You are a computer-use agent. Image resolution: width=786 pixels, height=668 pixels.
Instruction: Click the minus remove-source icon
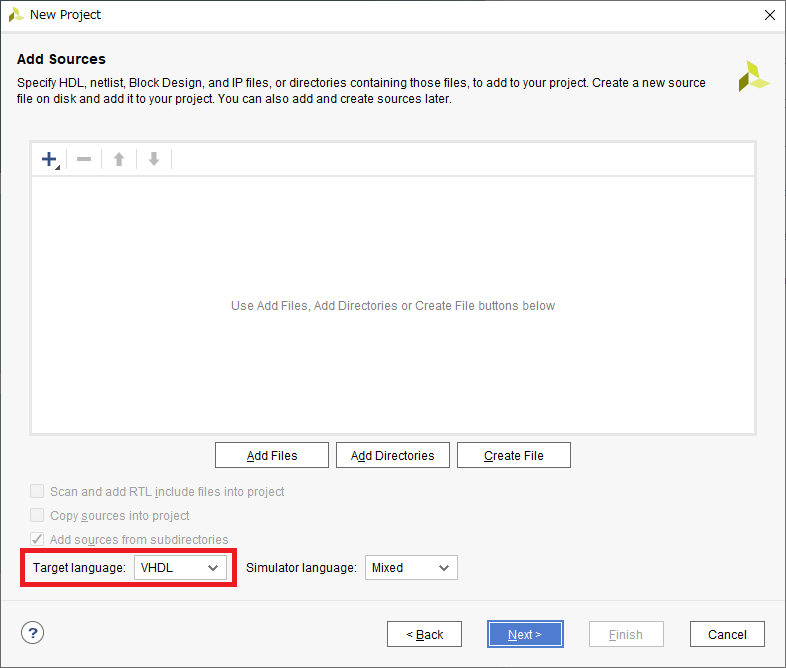pyautogui.click(x=84, y=159)
